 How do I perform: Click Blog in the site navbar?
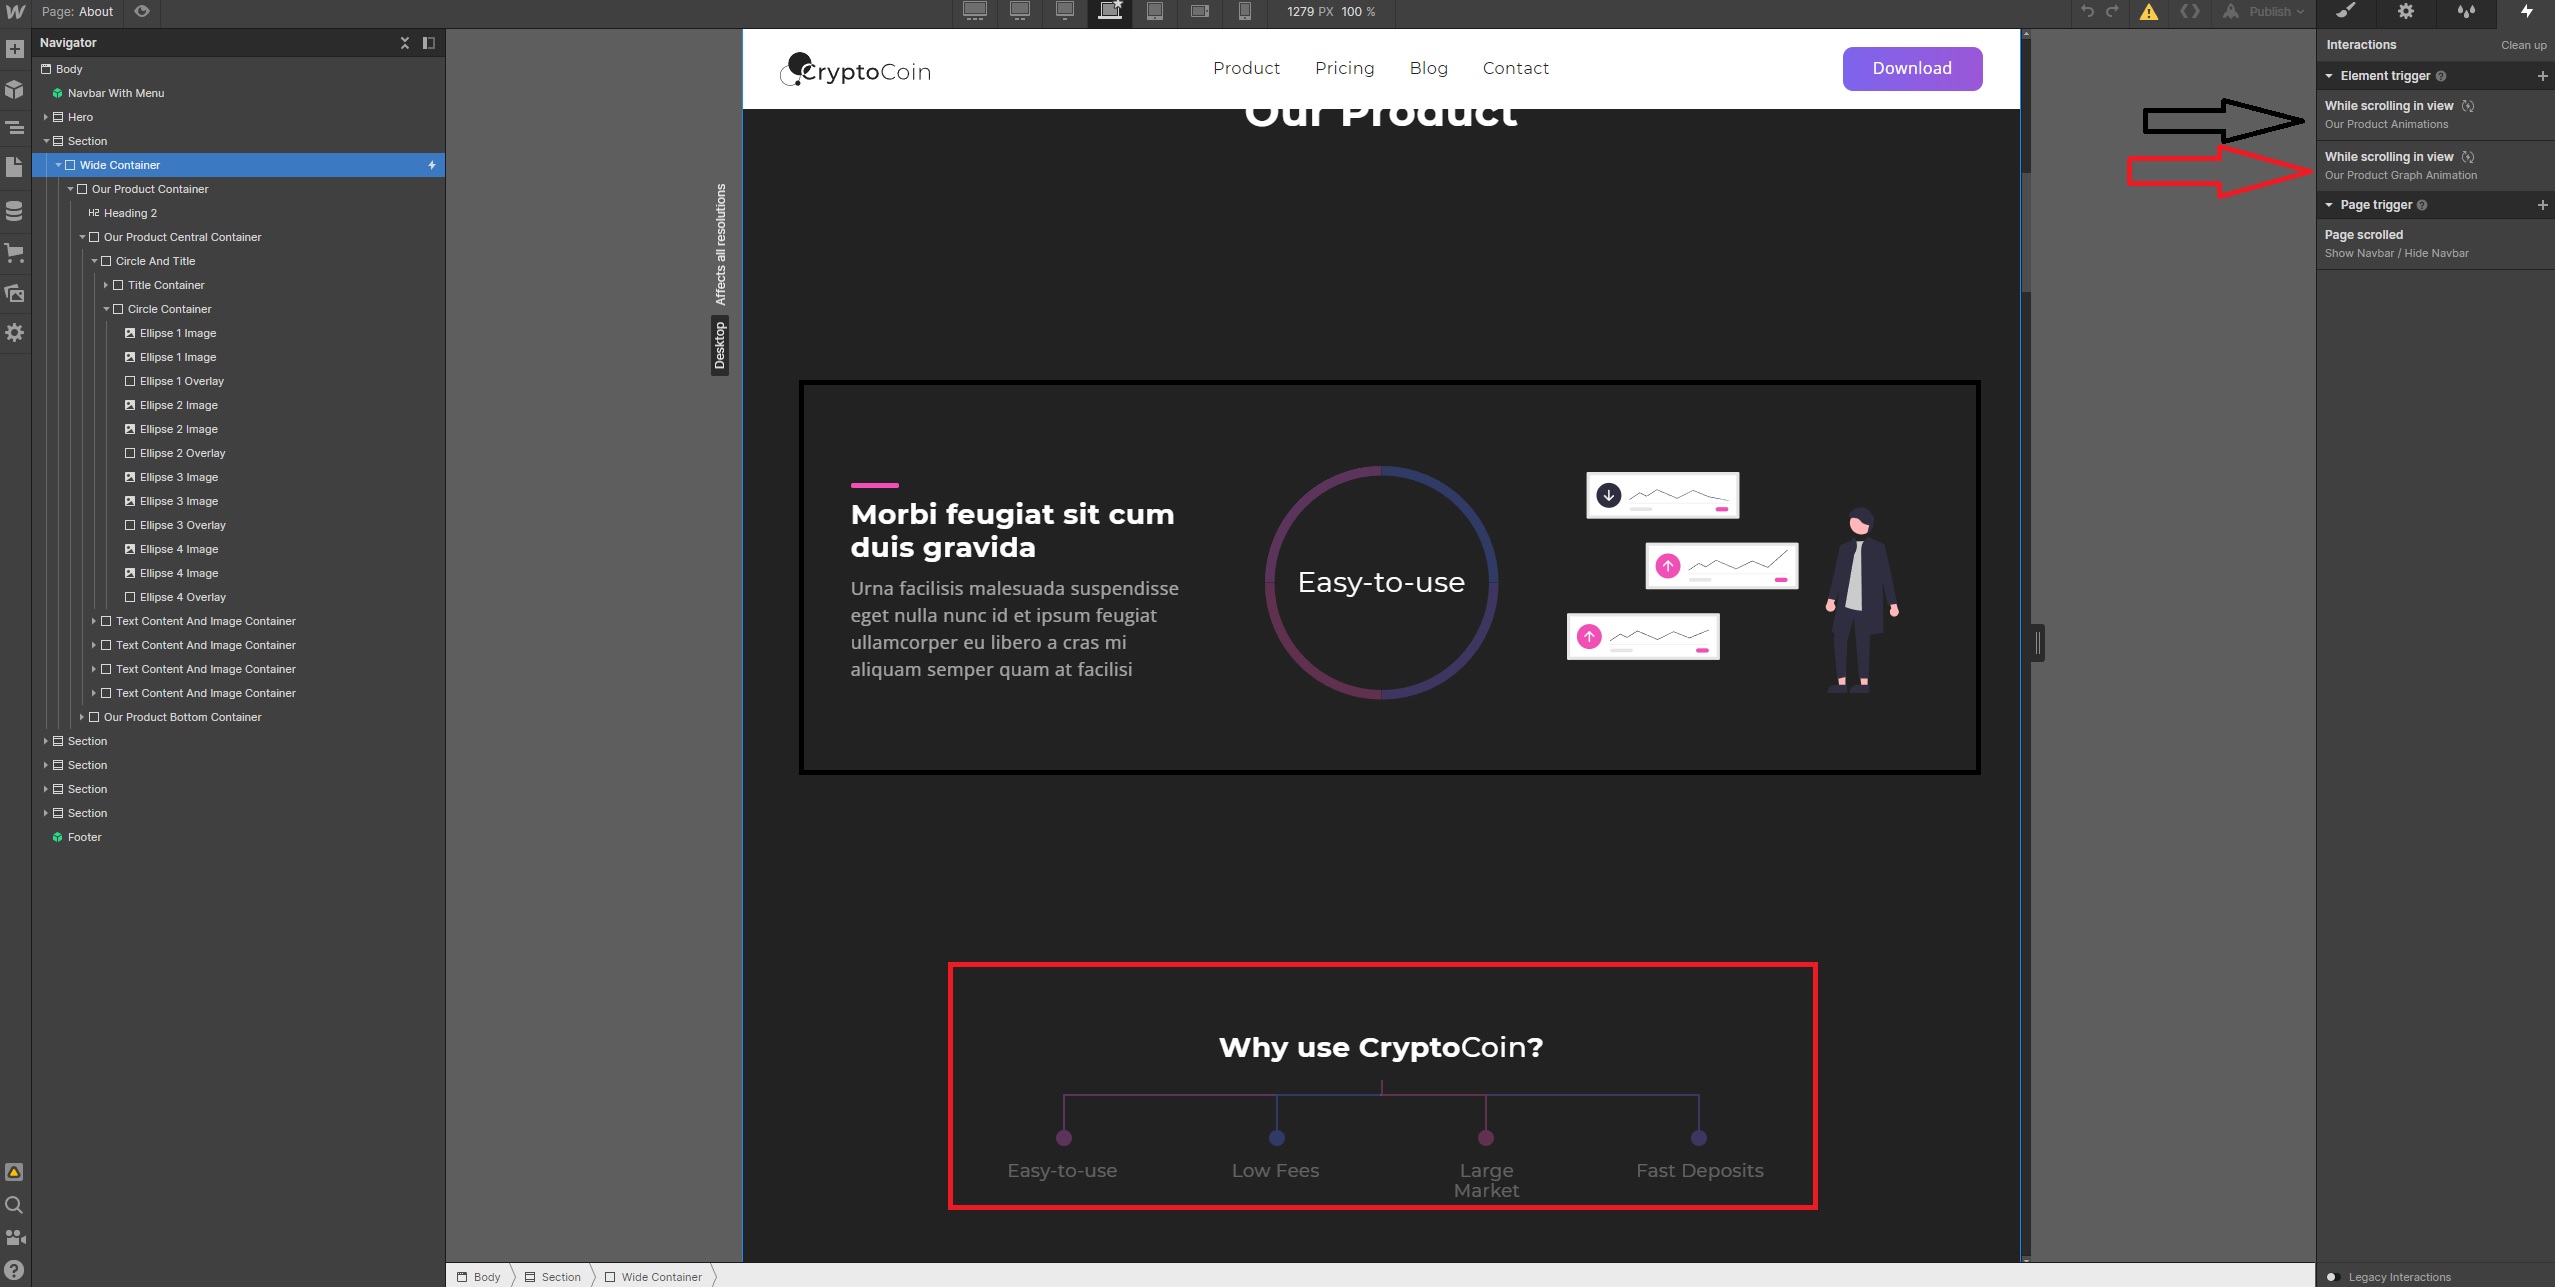tap(1428, 68)
